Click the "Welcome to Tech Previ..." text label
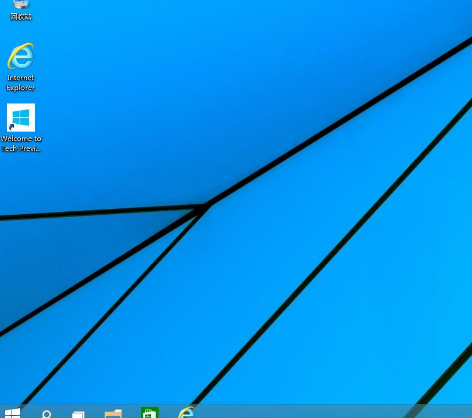Screen dimensions: 472x418 21,144
